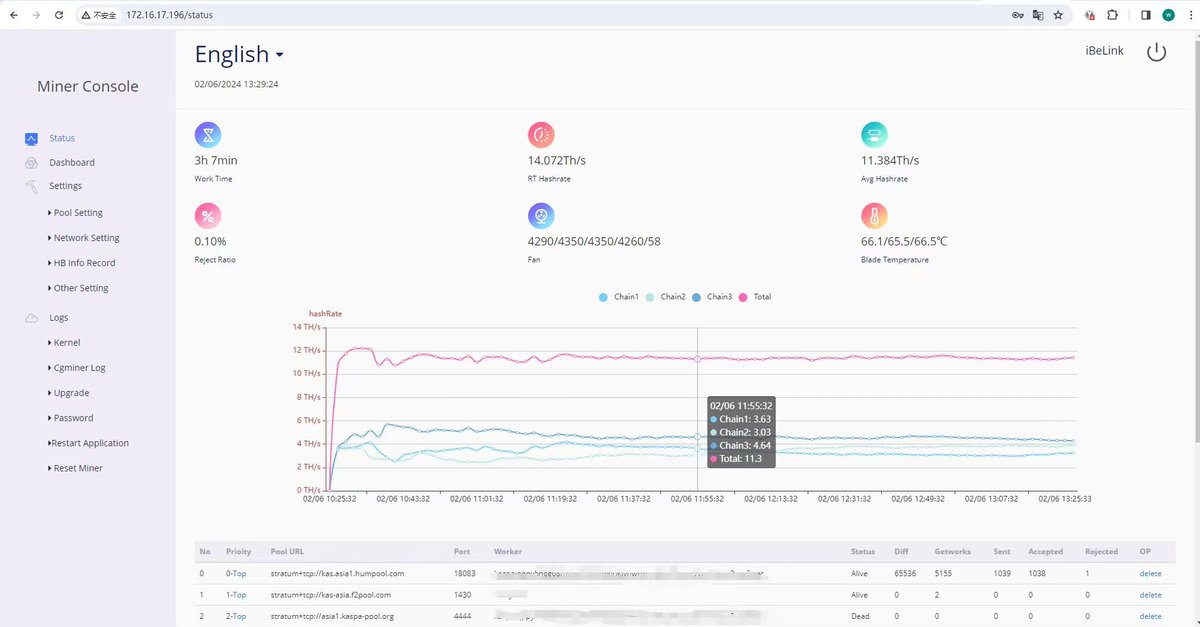
Task: Click the 0.10% Reject Ratio value
Action: point(210,241)
